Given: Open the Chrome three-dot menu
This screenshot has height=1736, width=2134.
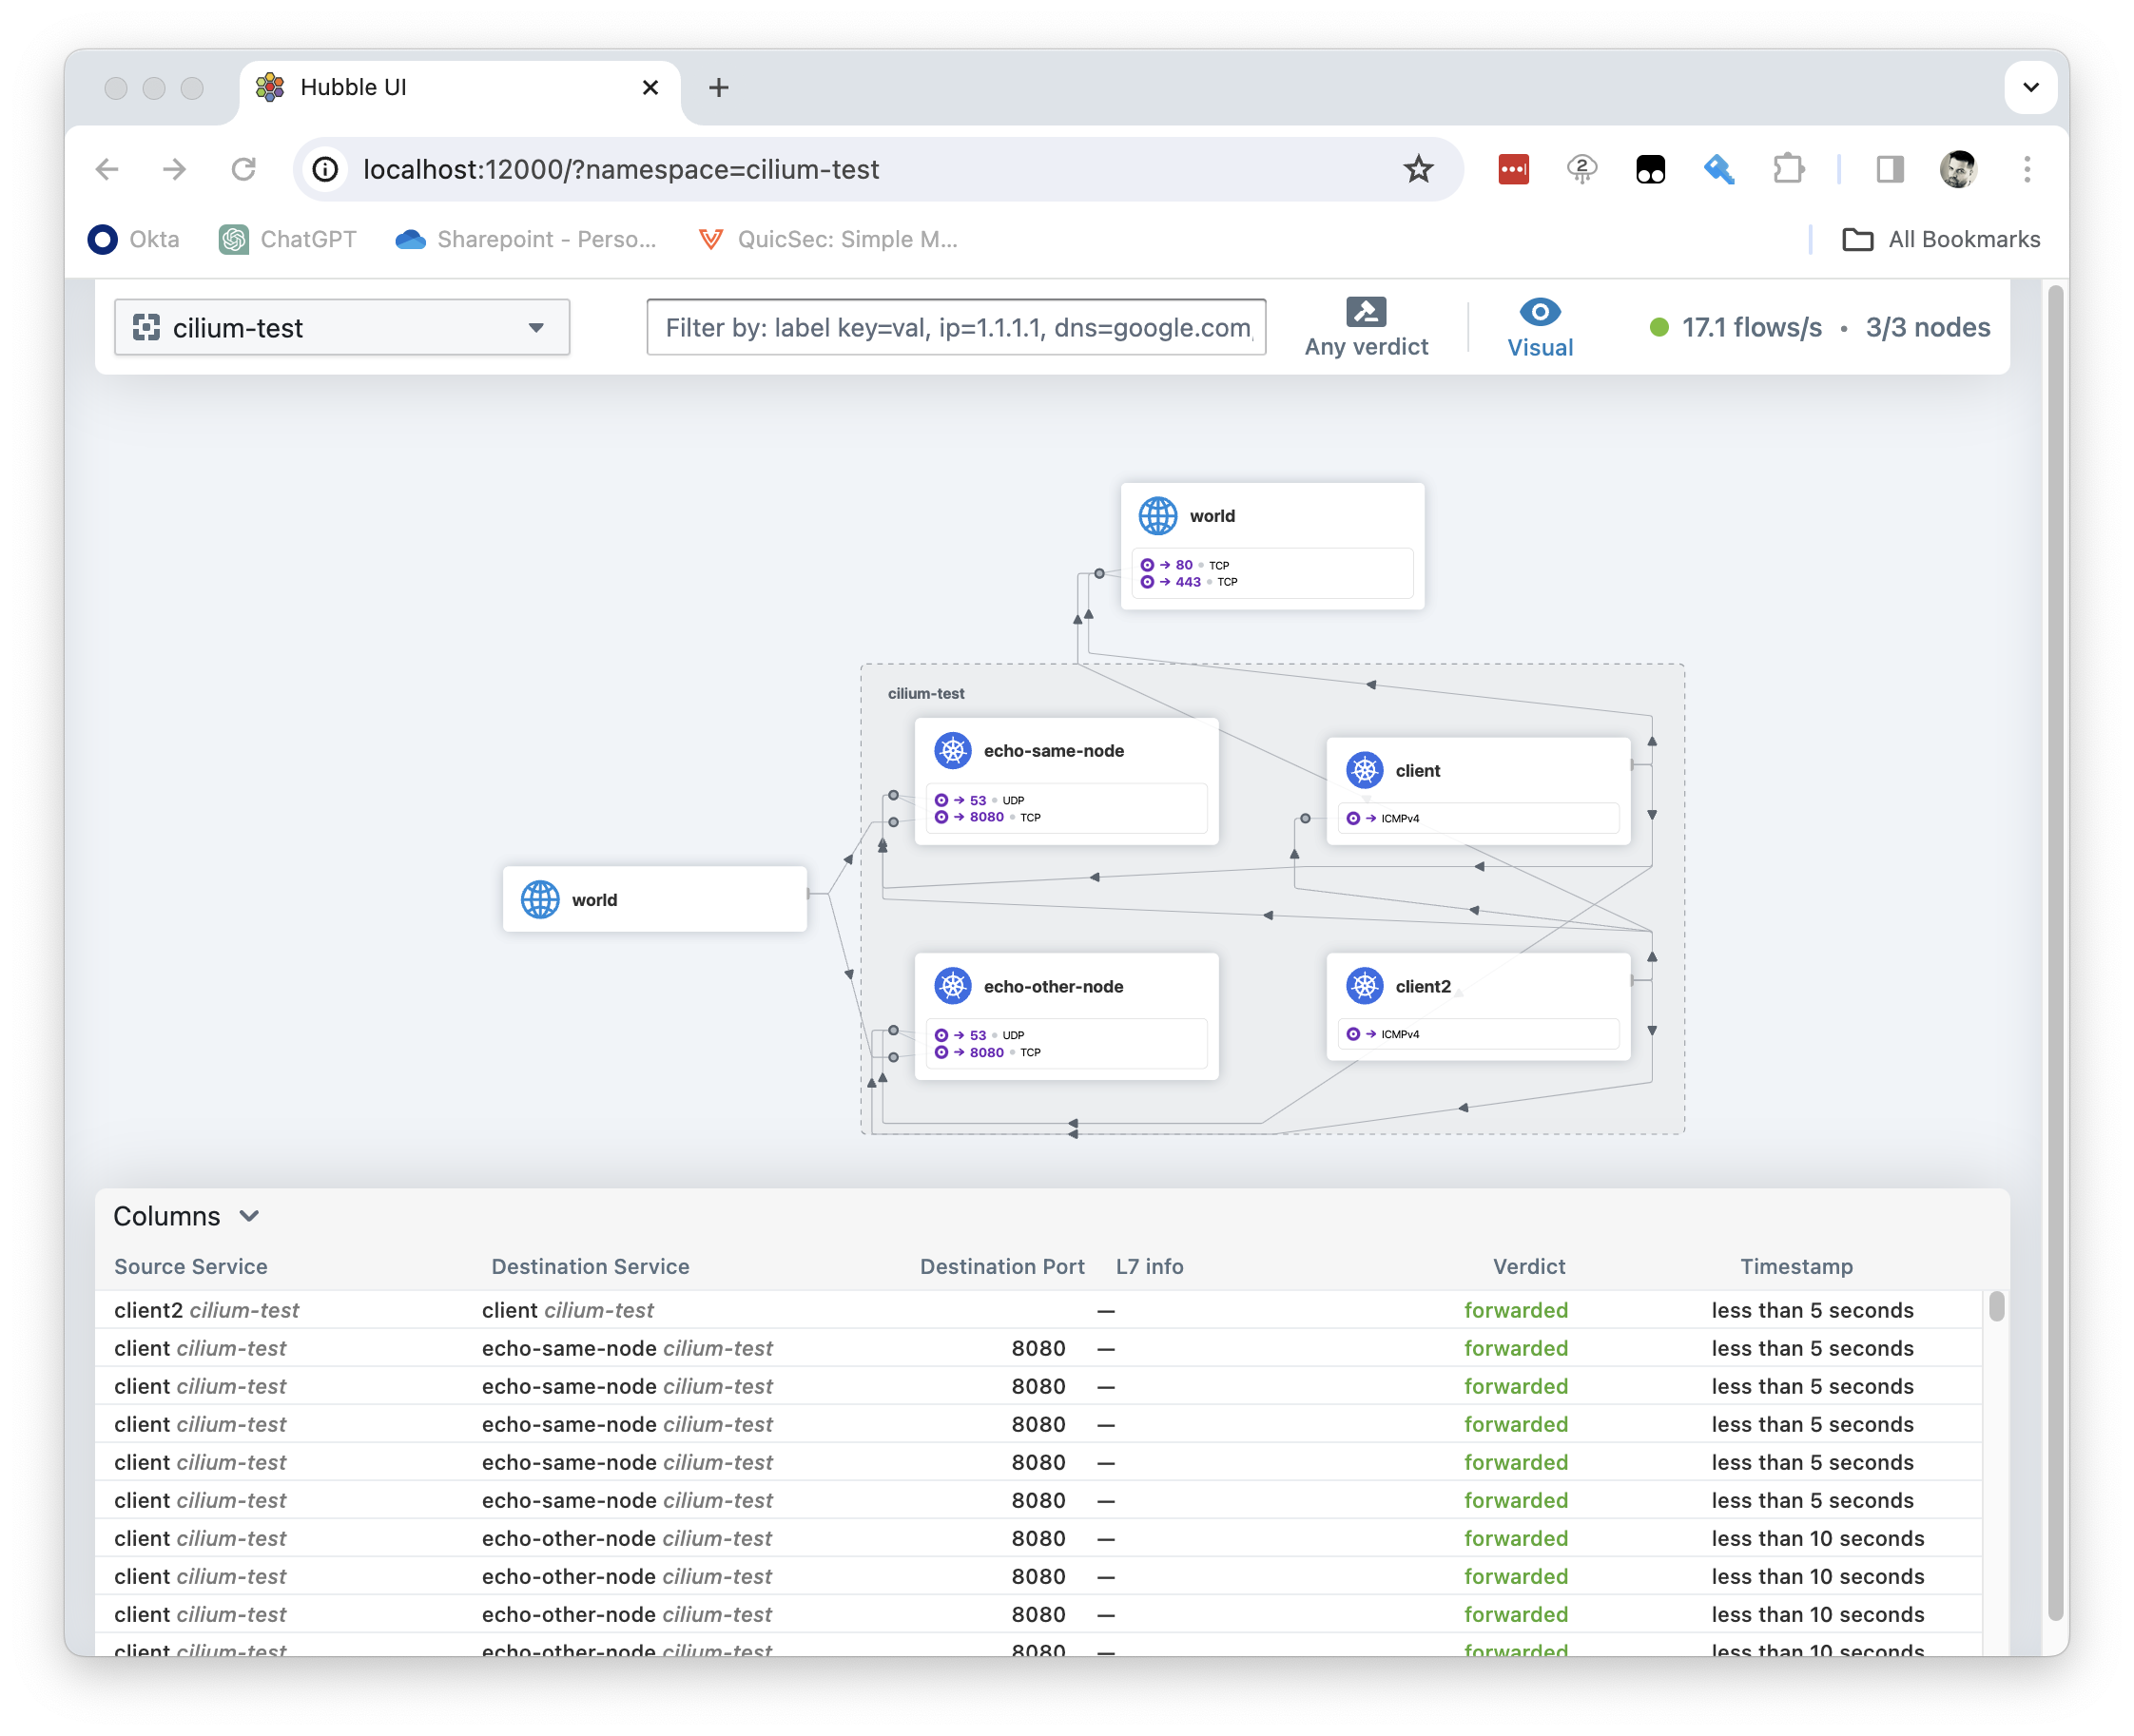Looking at the screenshot, I should pyautogui.click(x=2026, y=169).
